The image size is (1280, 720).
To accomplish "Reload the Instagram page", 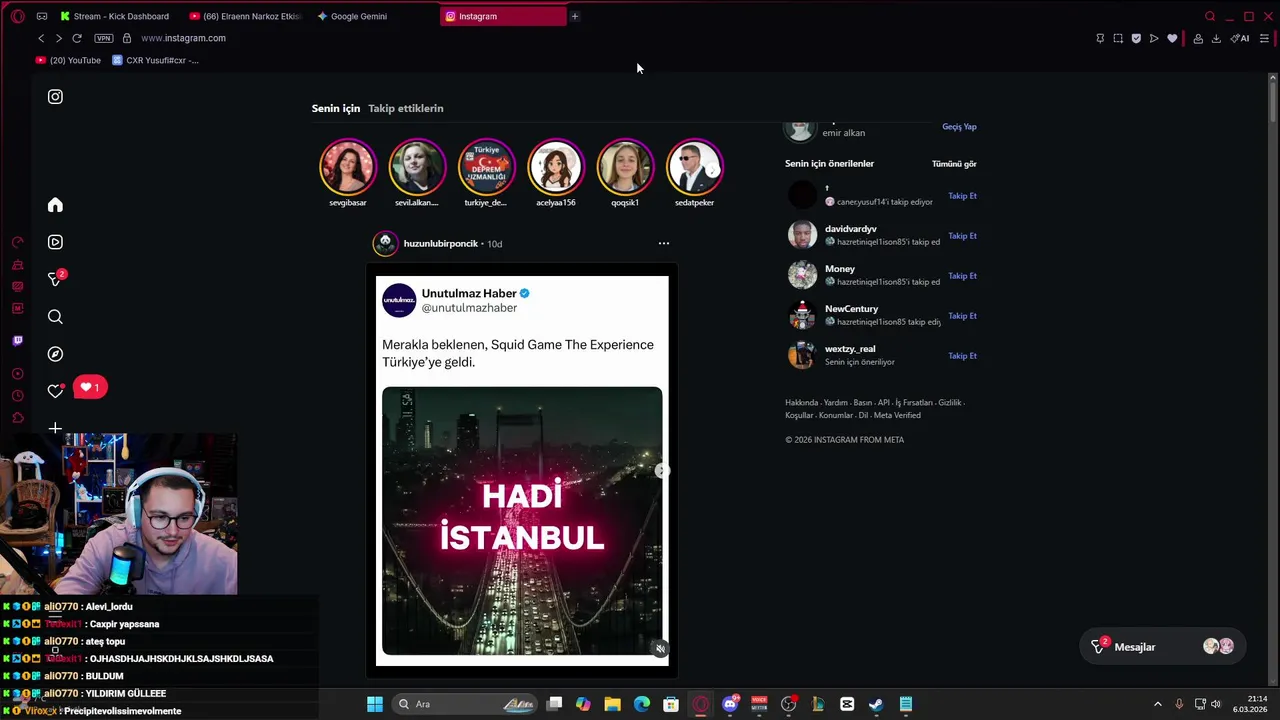I will click(77, 38).
